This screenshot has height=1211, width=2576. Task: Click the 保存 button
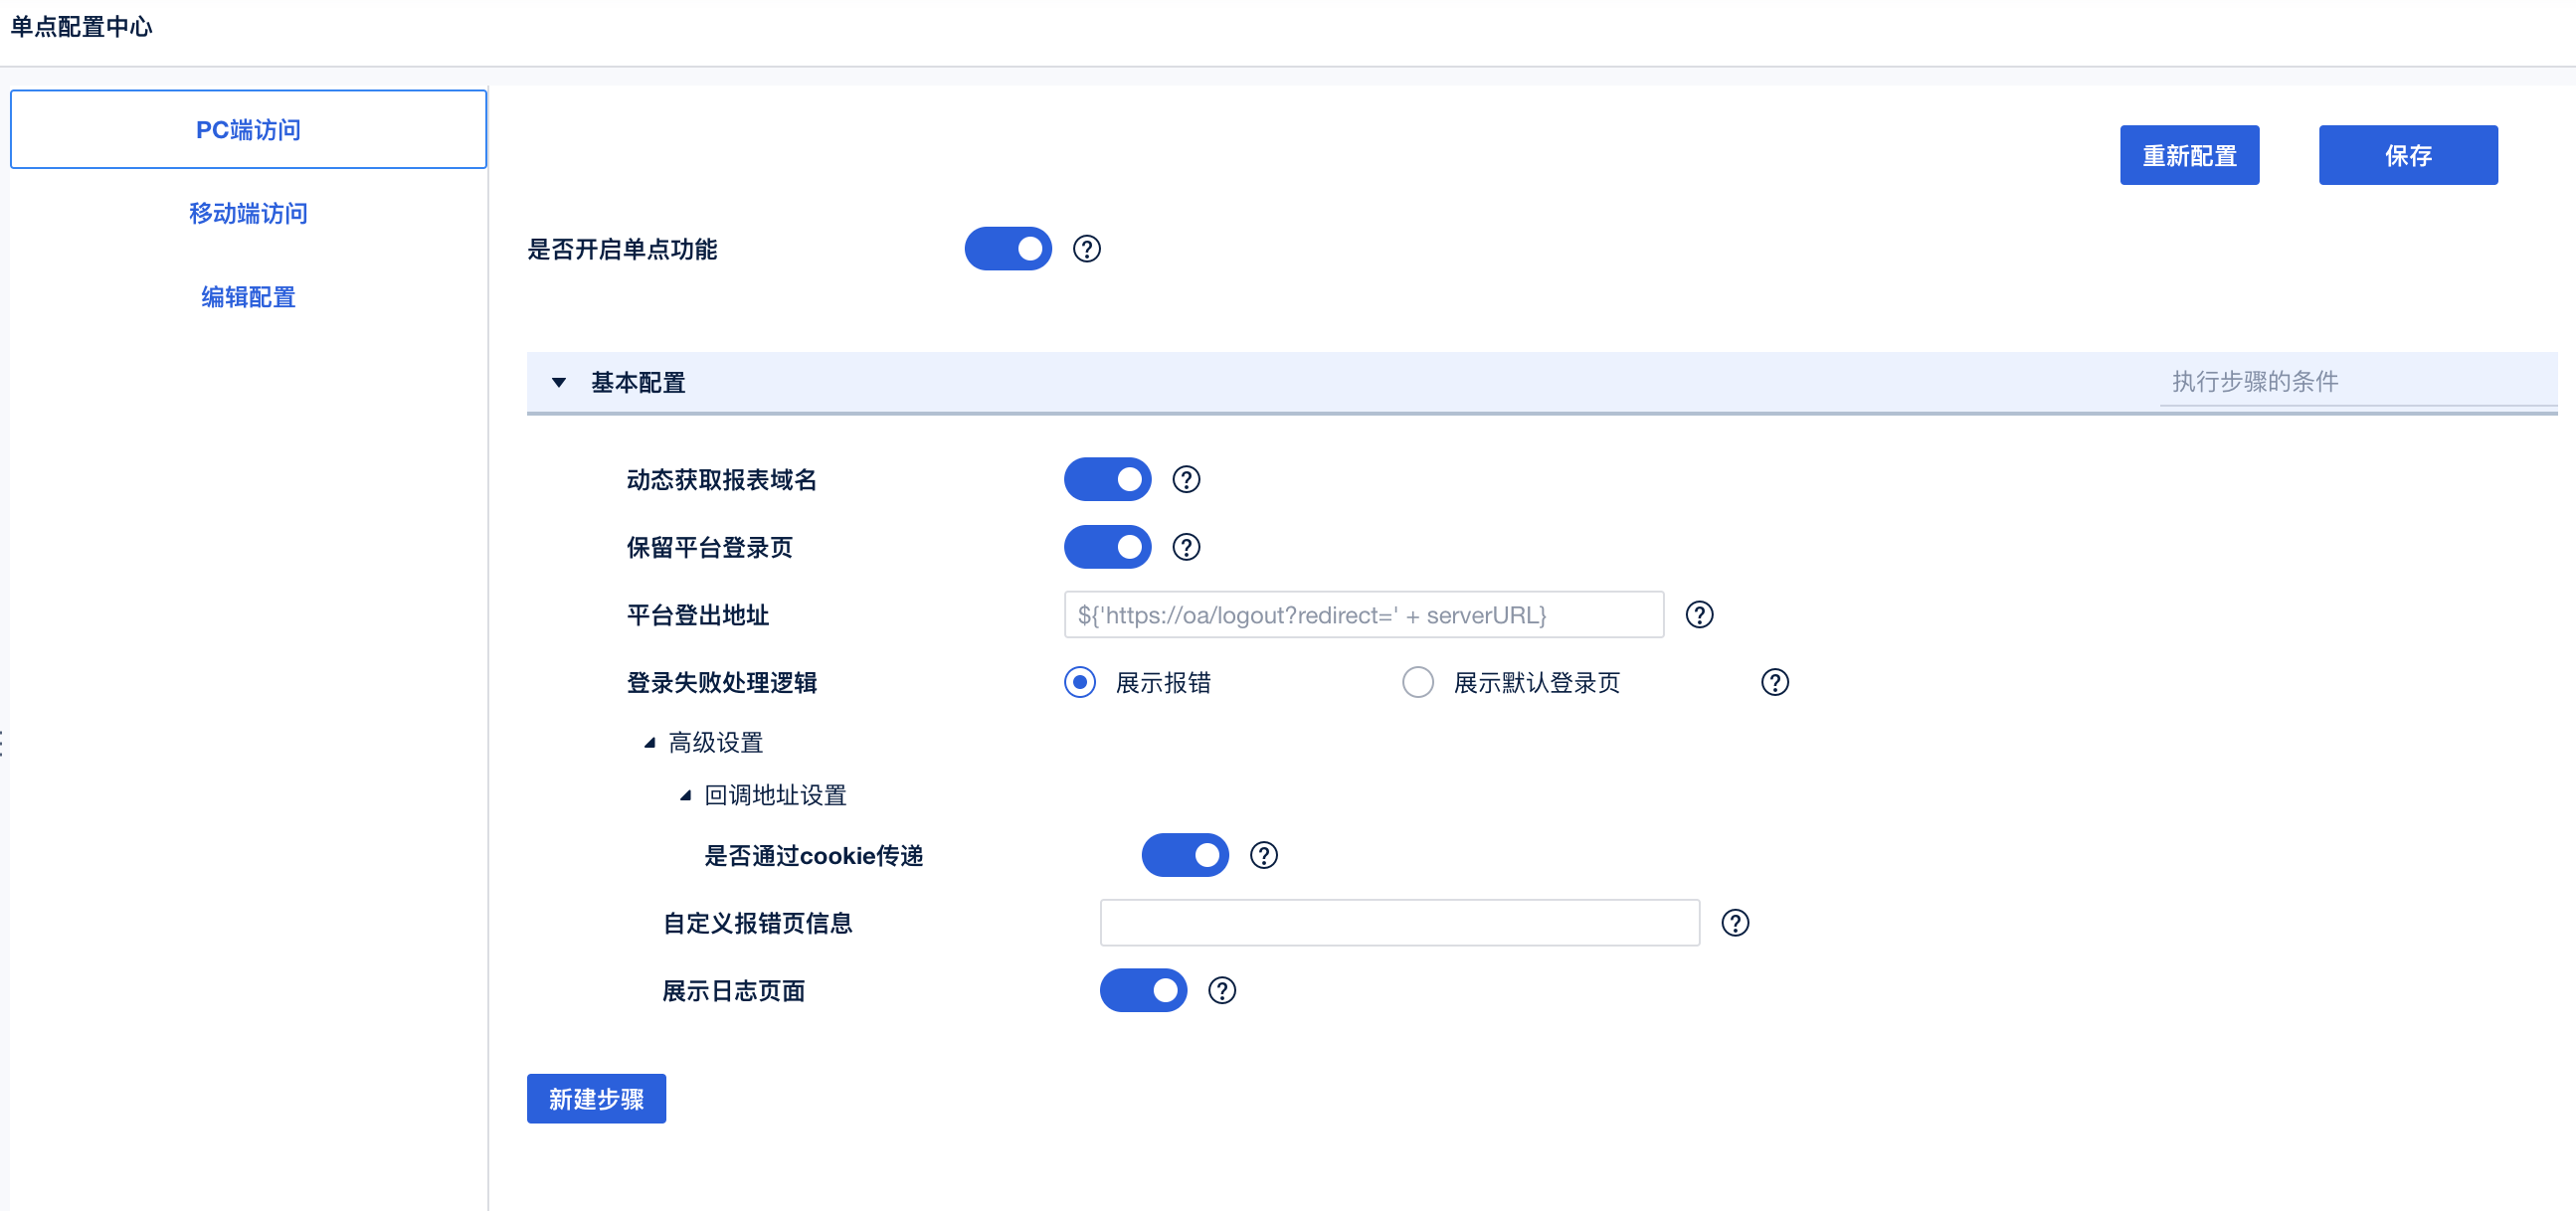[2407, 155]
